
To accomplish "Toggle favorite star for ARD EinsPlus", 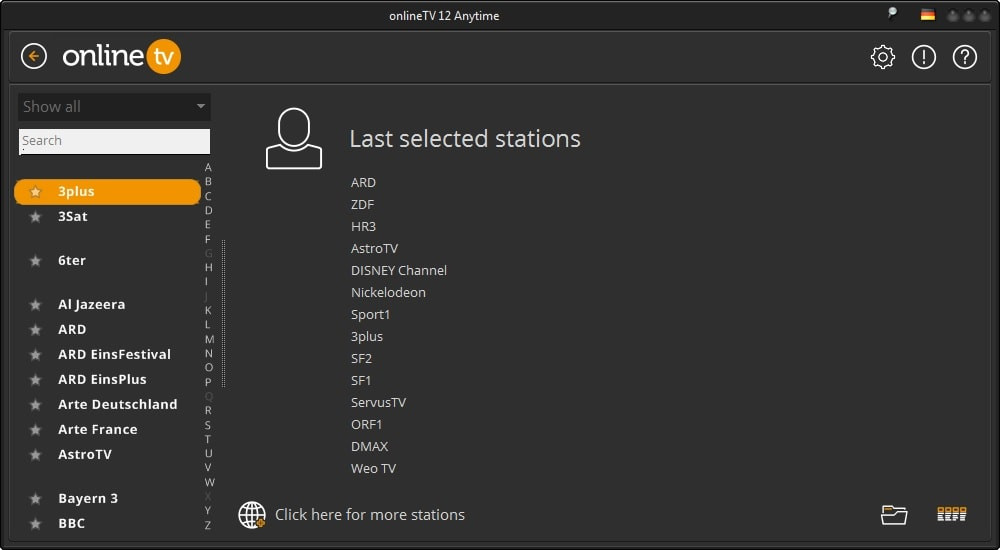I will click(36, 380).
